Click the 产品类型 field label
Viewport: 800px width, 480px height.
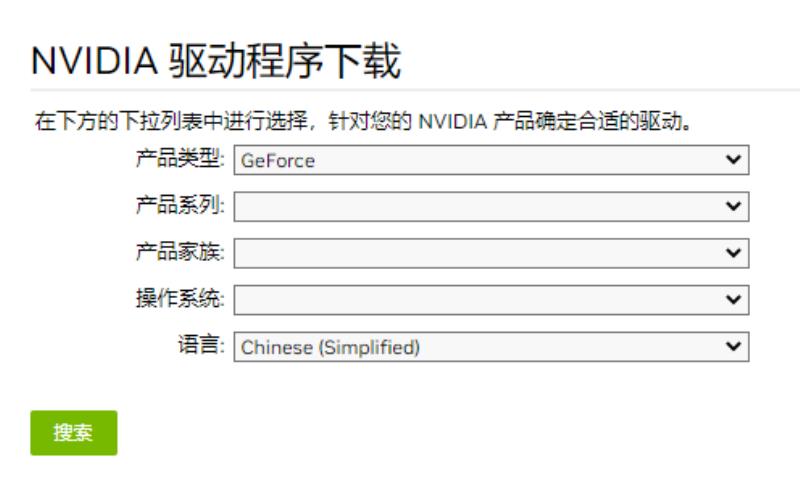[180, 158]
